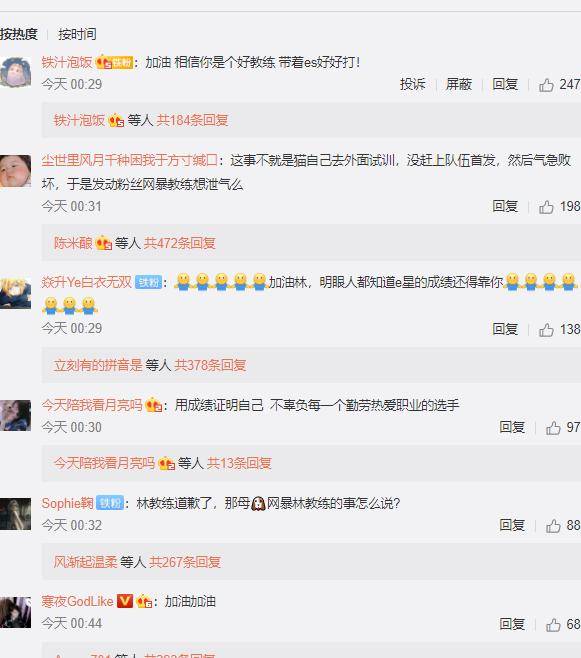Reply to Sophie鞠's comment
The height and width of the screenshot is (658, 581).
[512, 525]
